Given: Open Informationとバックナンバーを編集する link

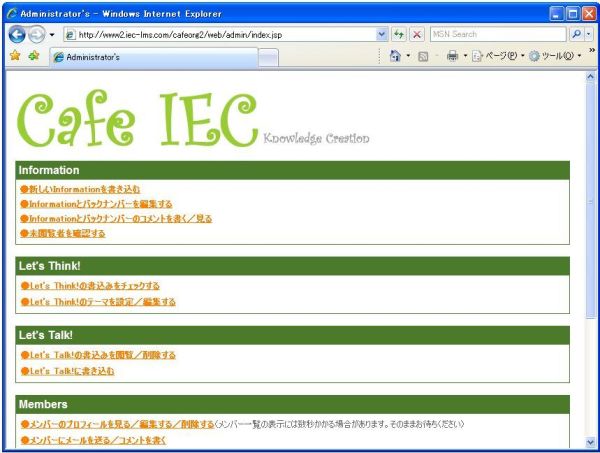Looking at the screenshot, I should click(x=96, y=204).
